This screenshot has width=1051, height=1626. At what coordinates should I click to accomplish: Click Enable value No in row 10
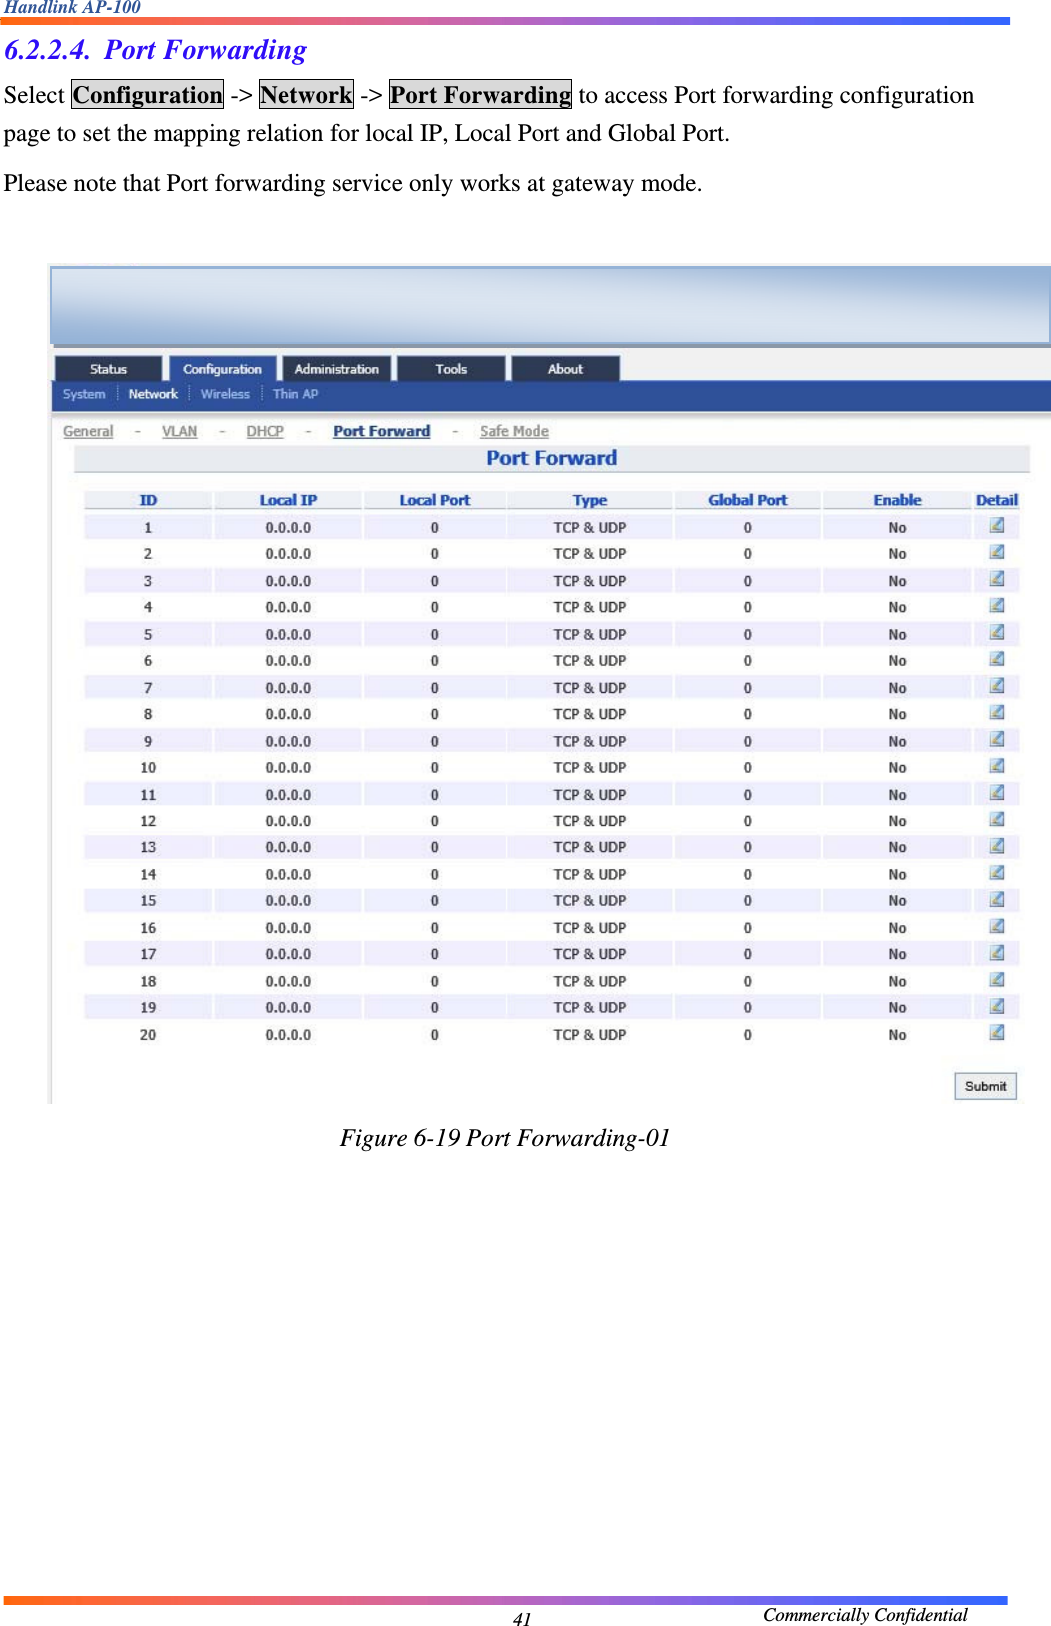897,768
